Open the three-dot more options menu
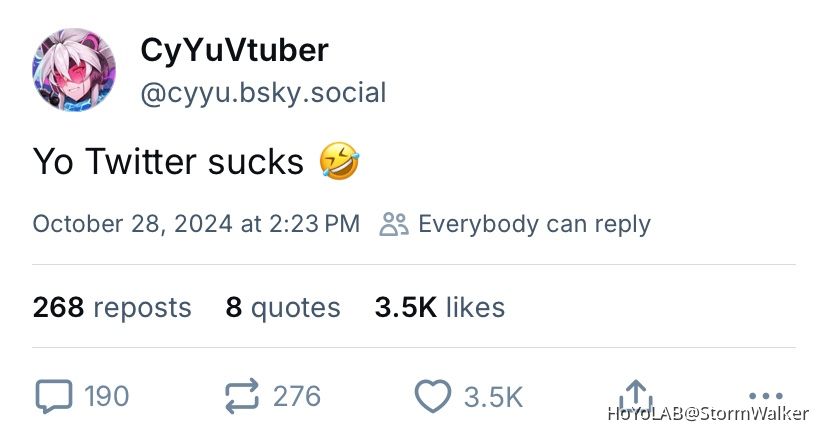This screenshot has height=440, width=828. click(x=765, y=395)
